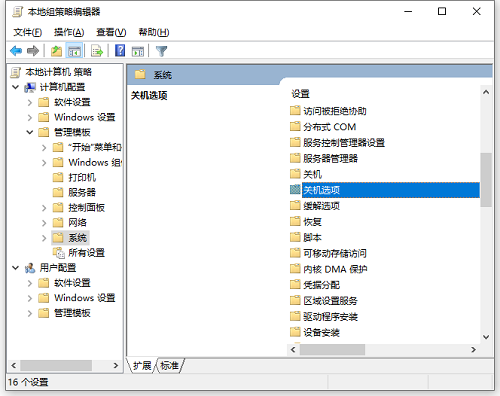Select 驱动程序安装 in list
Screen dimensions: 500x396
click(x=330, y=316)
